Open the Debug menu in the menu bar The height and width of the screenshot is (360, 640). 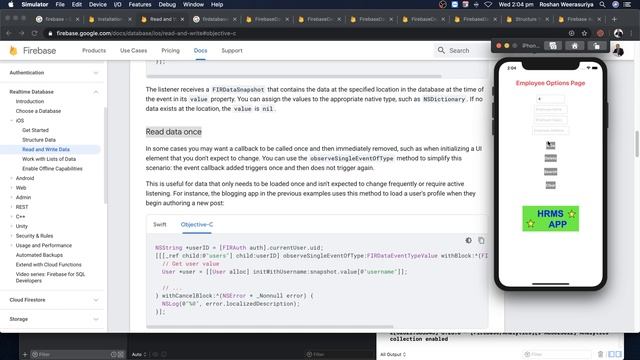click(167, 4)
